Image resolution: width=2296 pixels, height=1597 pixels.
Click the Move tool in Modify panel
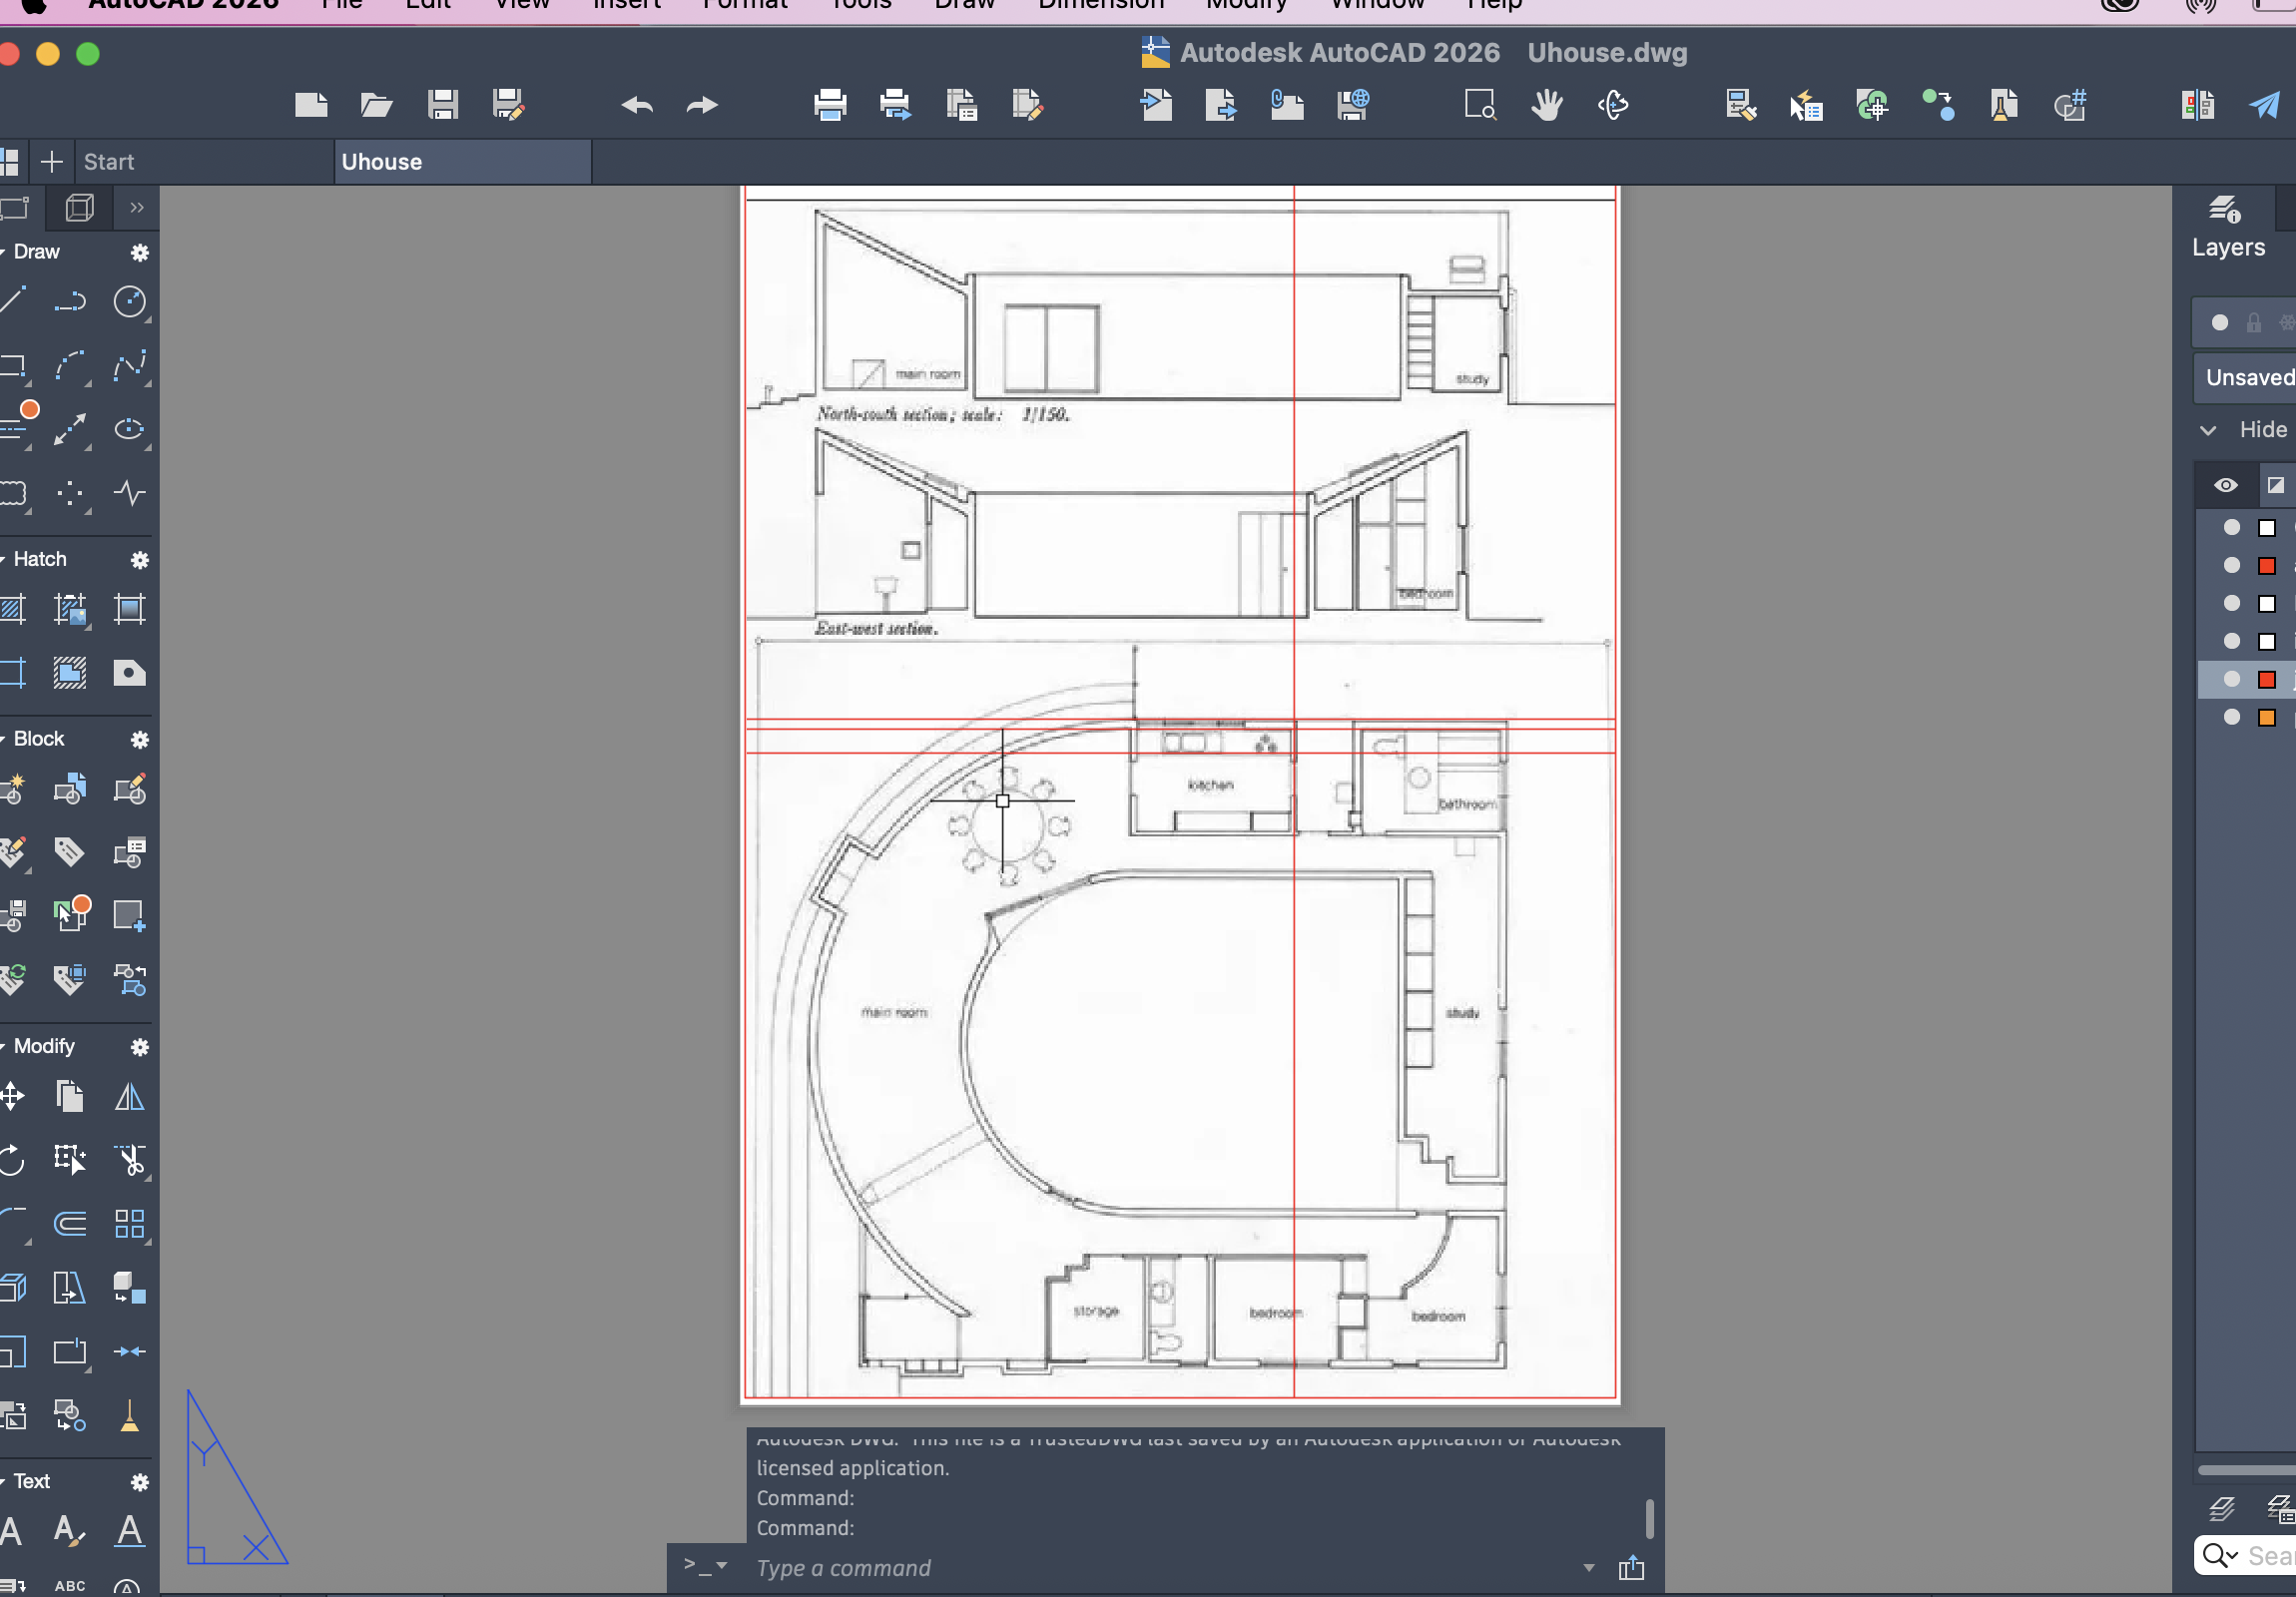[x=12, y=1097]
